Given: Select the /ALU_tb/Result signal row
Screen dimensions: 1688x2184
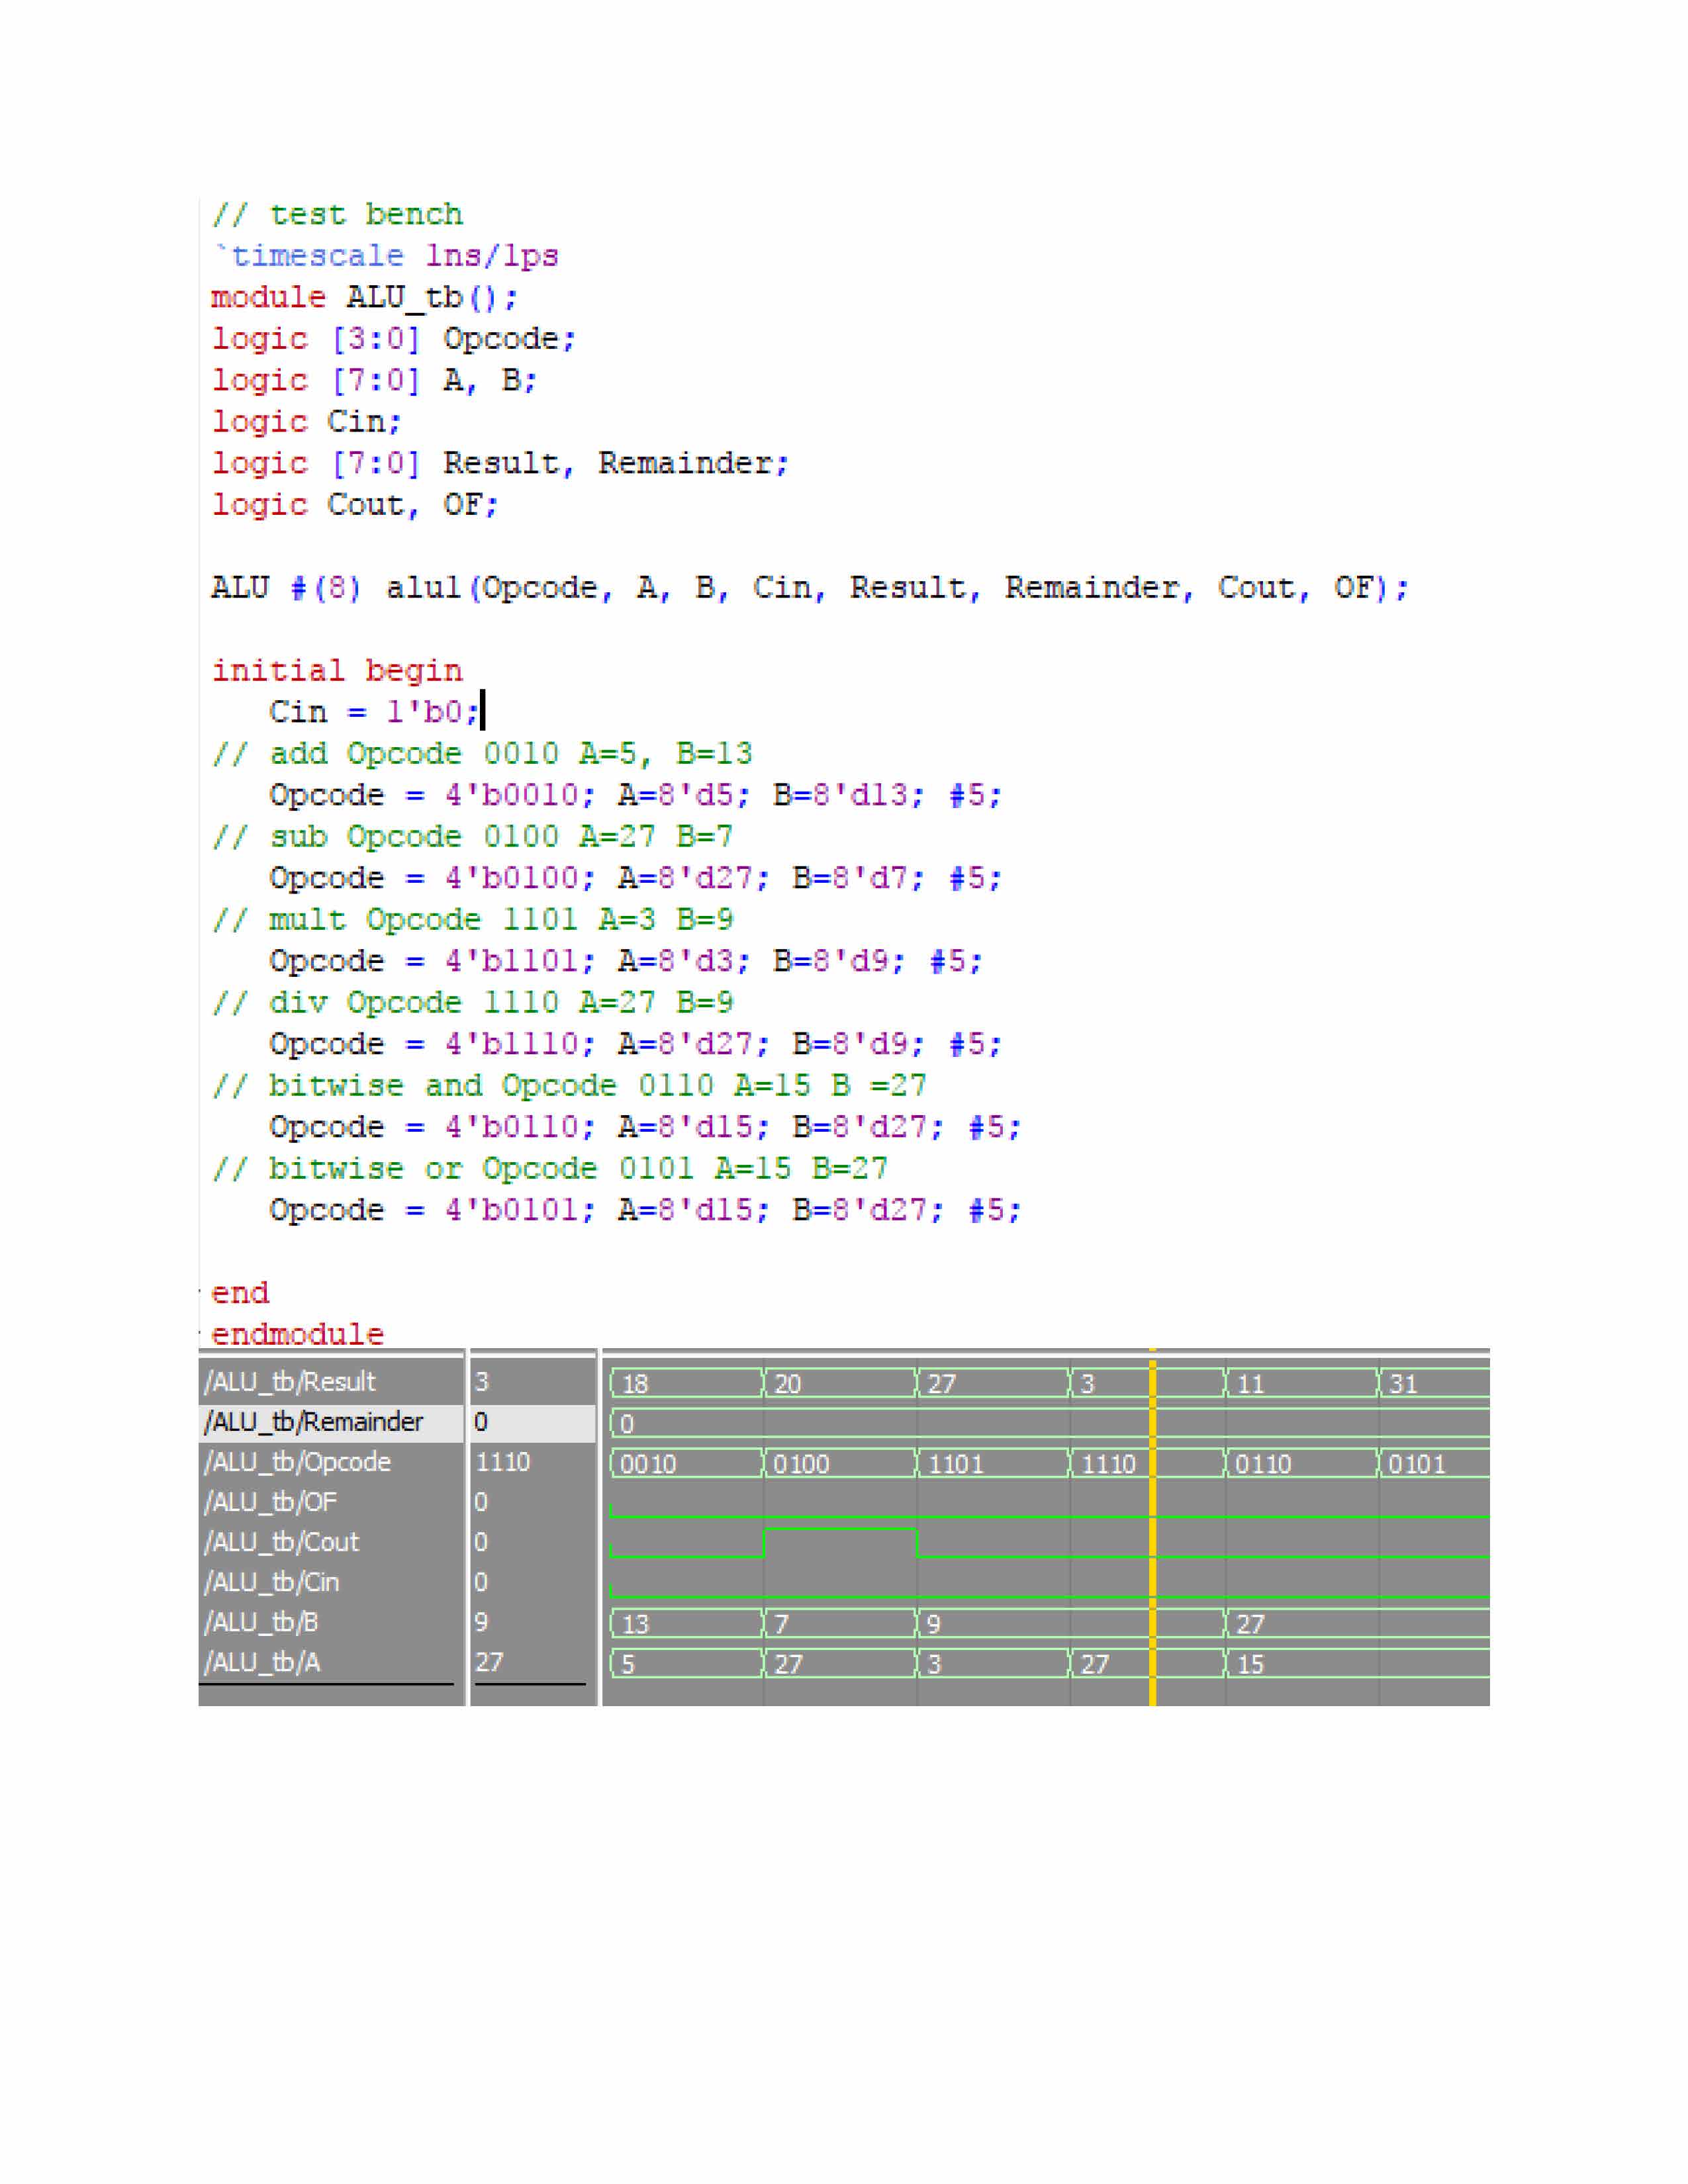Looking at the screenshot, I should tap(290, 1382).
